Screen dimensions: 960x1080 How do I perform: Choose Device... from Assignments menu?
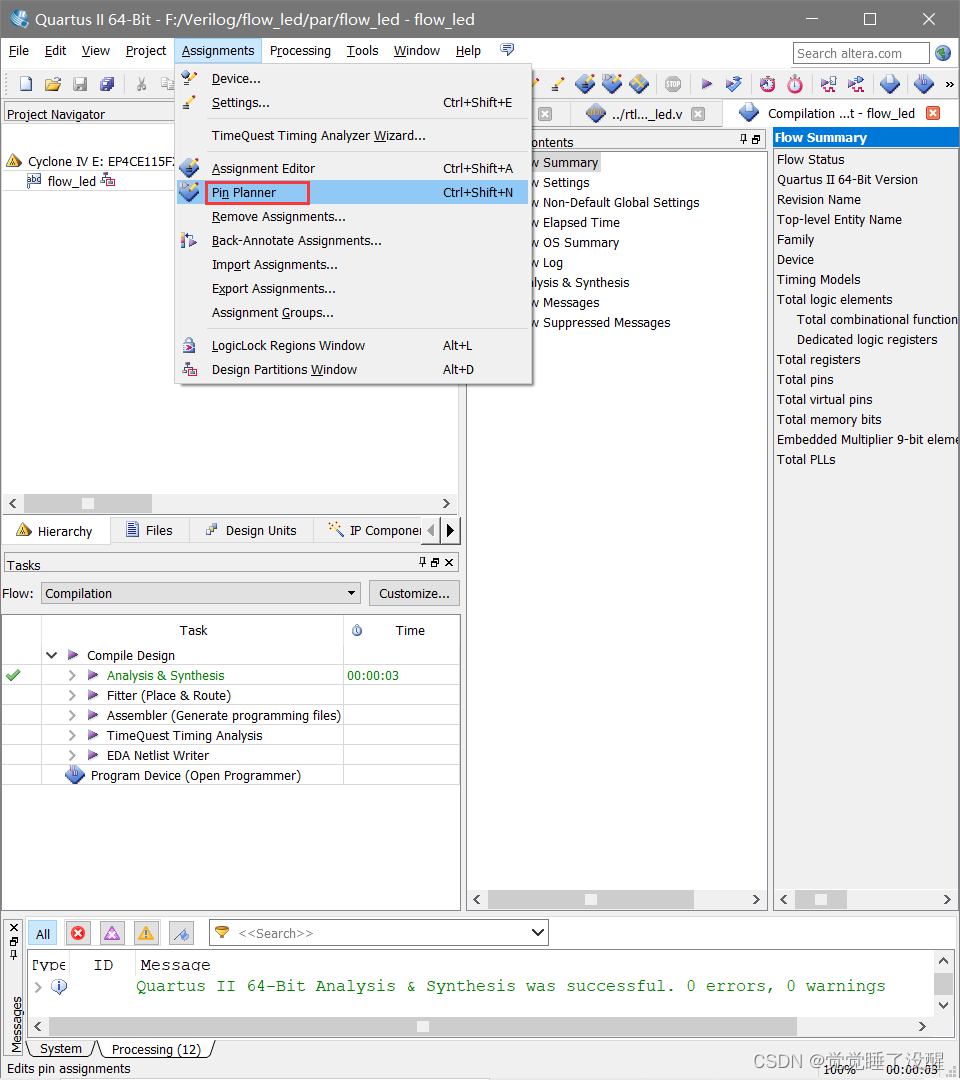[353, 79]
